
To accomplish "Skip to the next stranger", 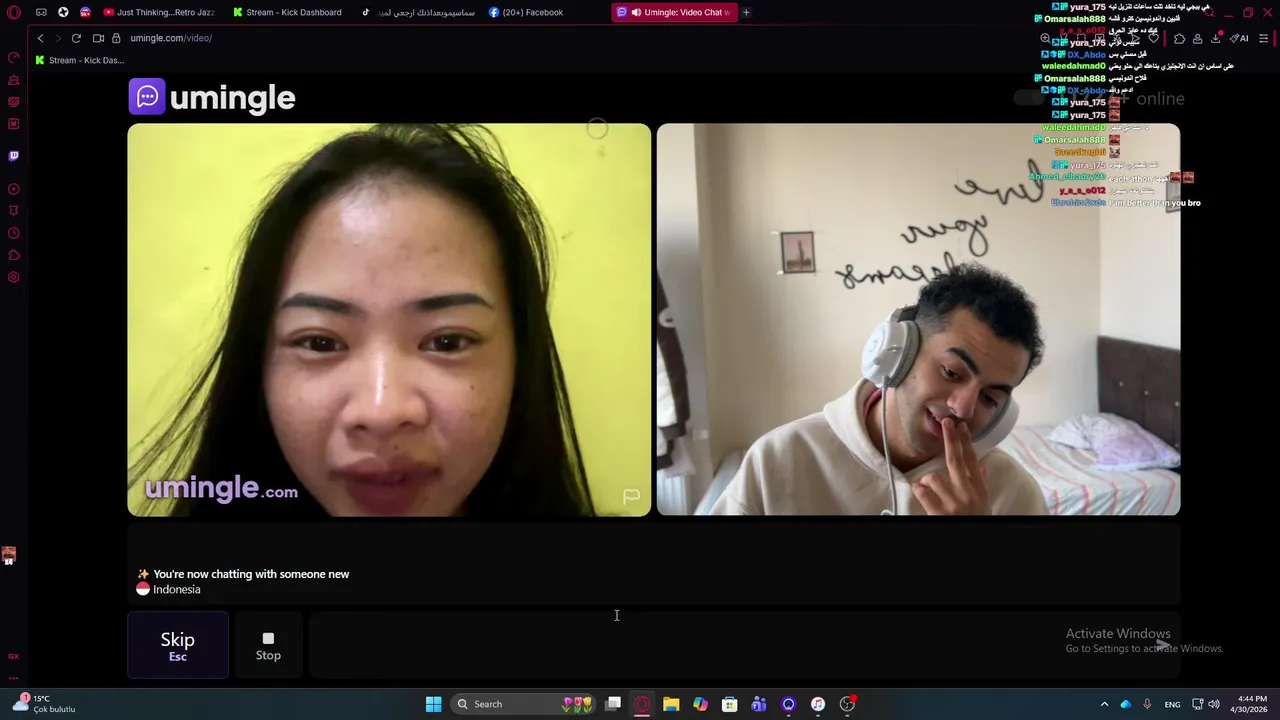I will pyautogui.click(x=178, y=645).
